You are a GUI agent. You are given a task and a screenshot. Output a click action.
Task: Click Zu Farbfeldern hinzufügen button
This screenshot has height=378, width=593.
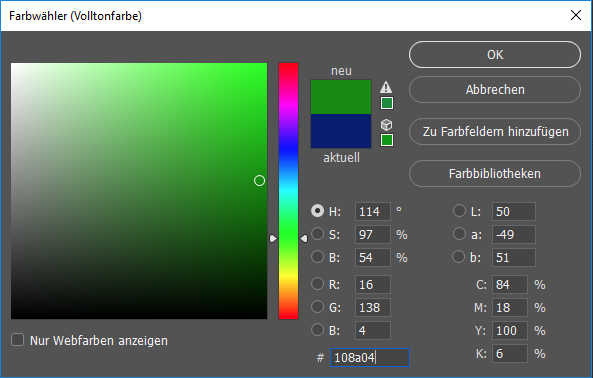pos(495,132)
